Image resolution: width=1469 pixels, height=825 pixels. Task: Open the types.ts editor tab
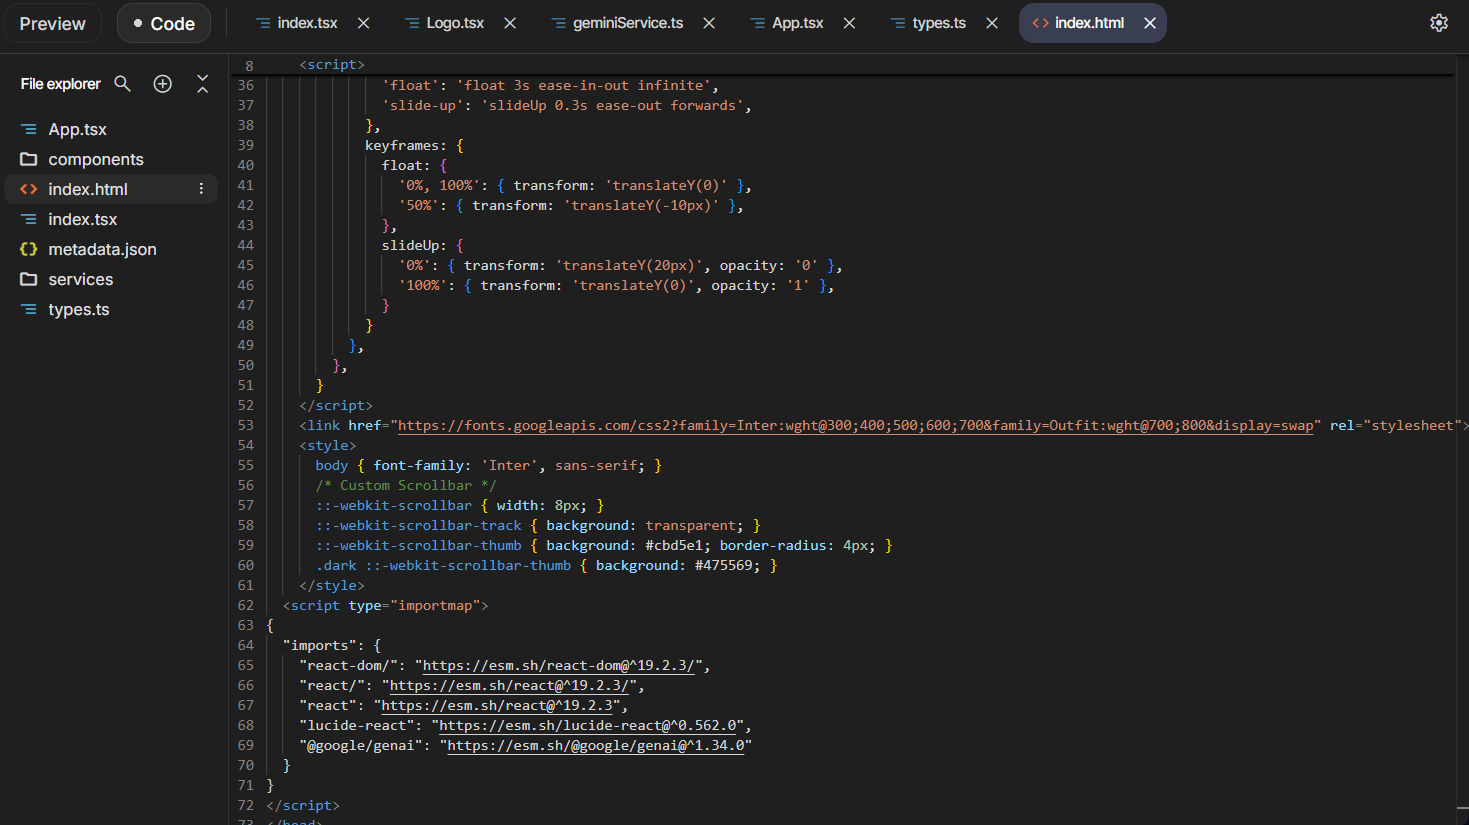pyautogui.click(x=939, y=23)
